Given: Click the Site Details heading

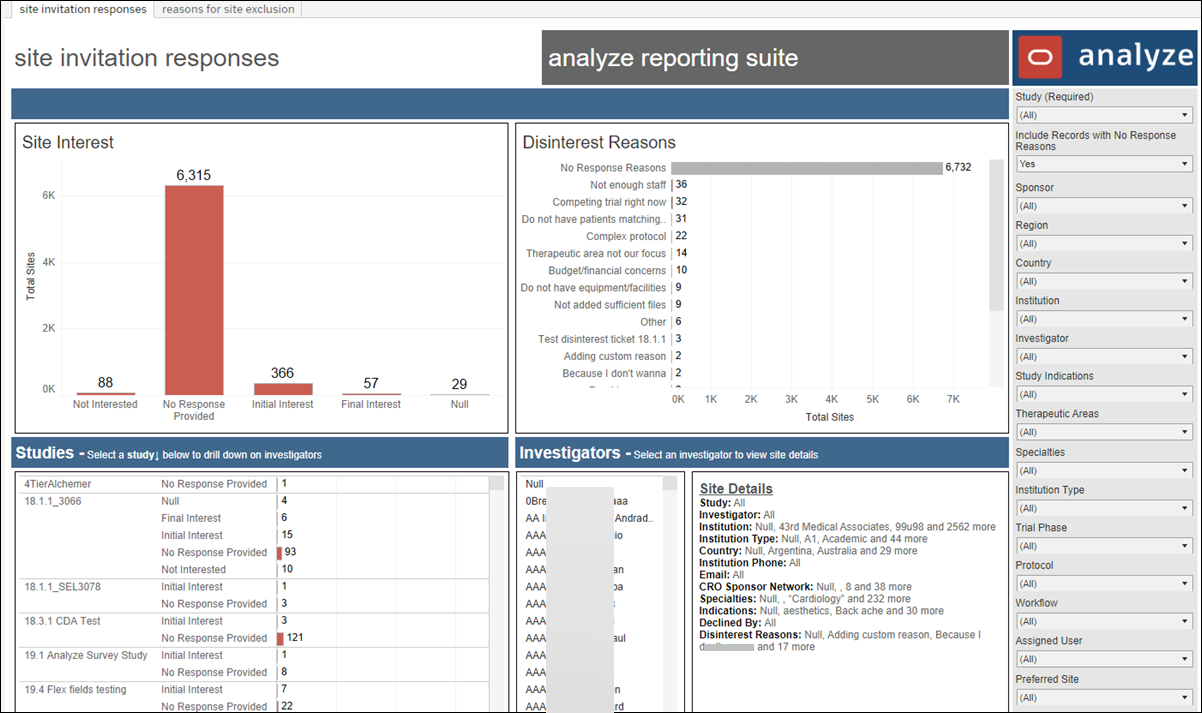Looking at the screenshot, I should (736, 488).
